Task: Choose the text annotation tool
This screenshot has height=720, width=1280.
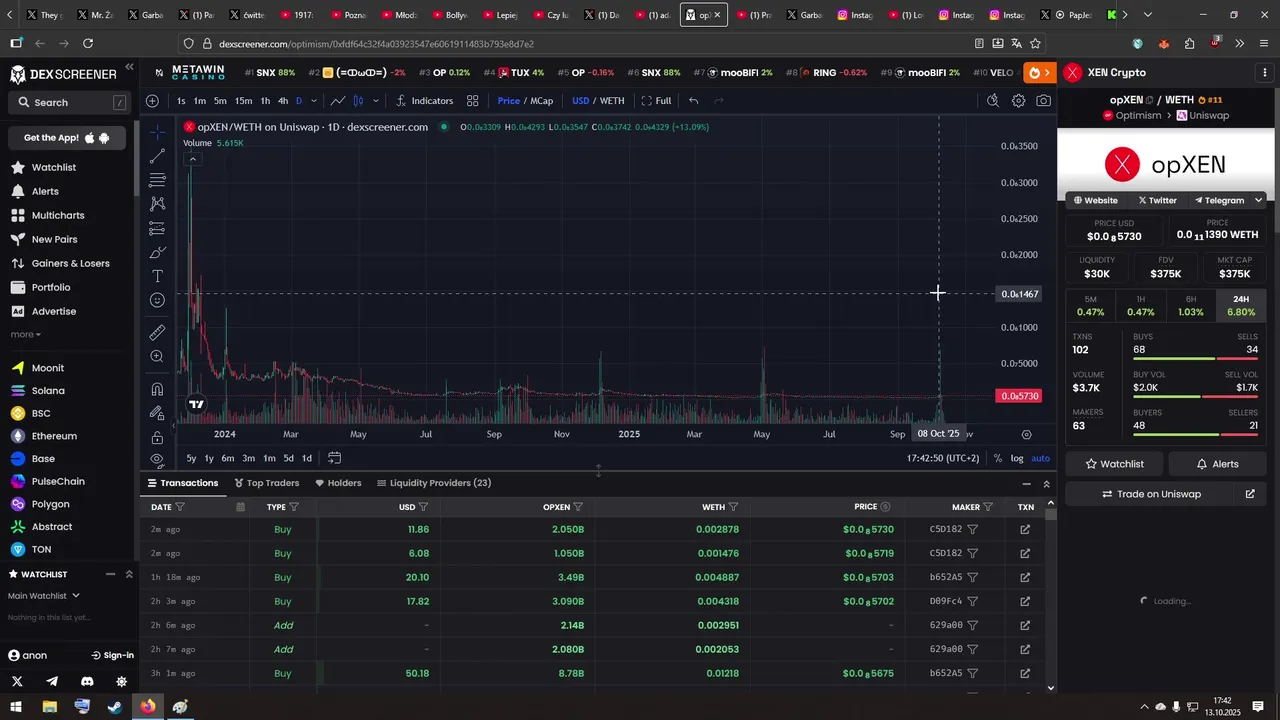Action: (157, 276)
